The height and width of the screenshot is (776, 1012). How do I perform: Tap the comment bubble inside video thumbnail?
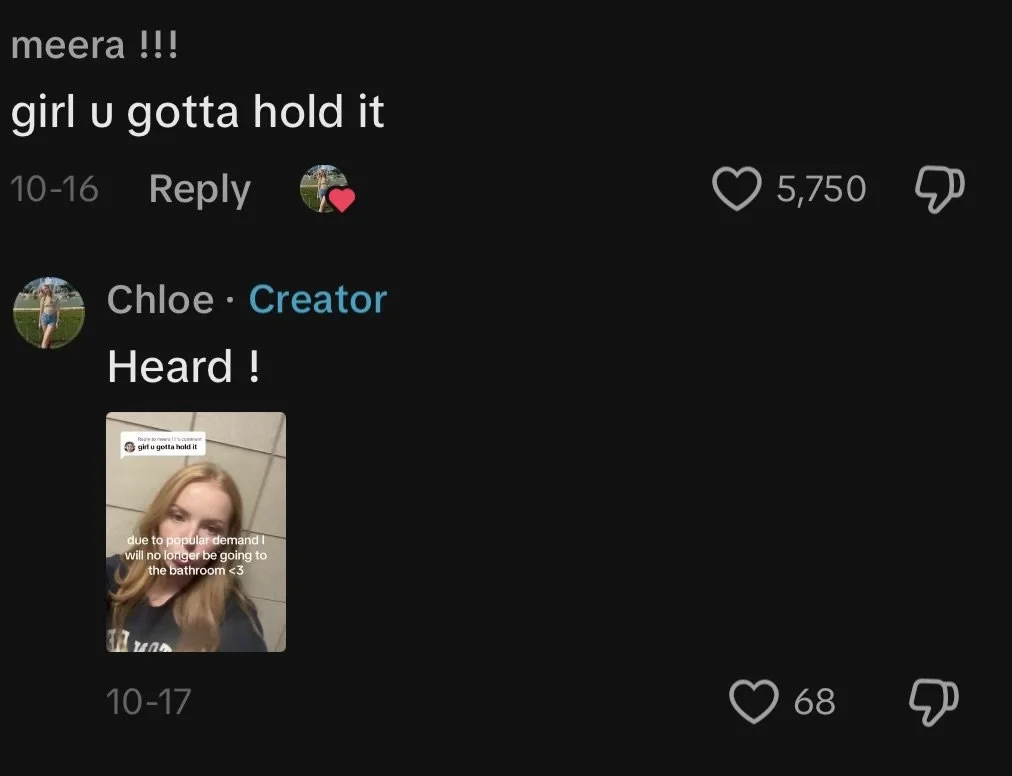163,444
